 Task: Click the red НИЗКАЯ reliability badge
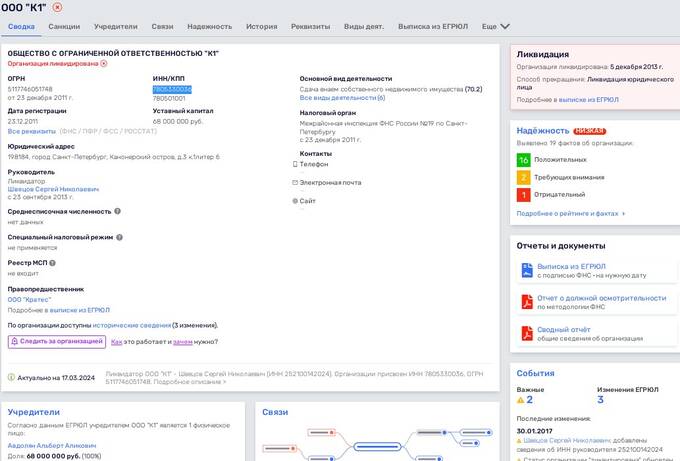pos(589,131)
